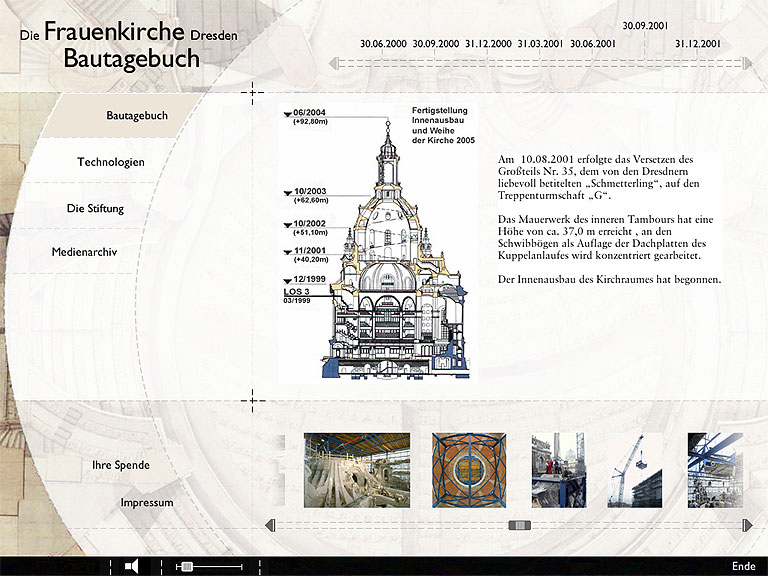The width and height of the screenshot is (768, 576).
Task: Select the 30.09.2001 timeline date
Action: click(x=645, y=25)
